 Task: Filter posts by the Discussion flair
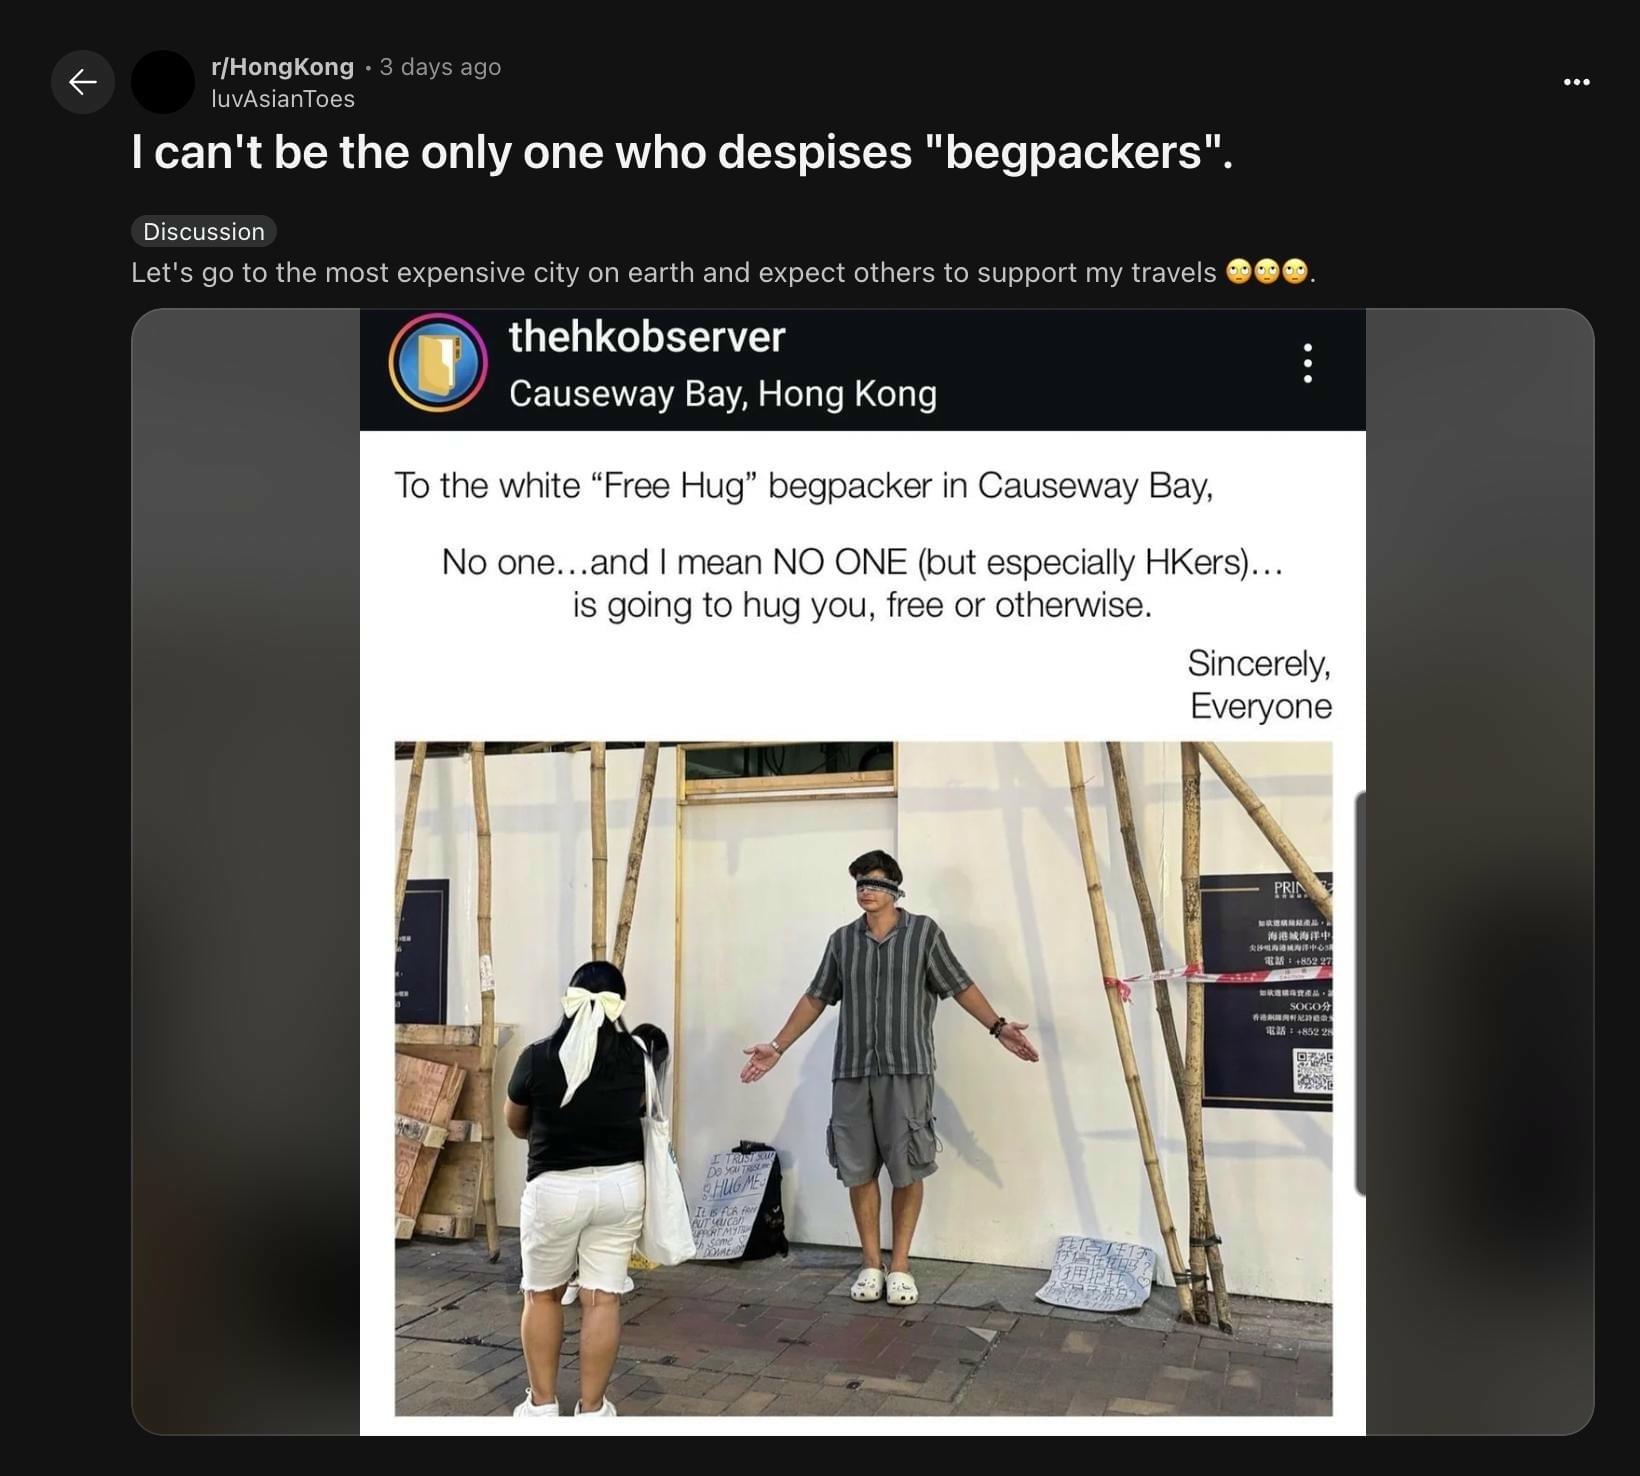[204, 231]
